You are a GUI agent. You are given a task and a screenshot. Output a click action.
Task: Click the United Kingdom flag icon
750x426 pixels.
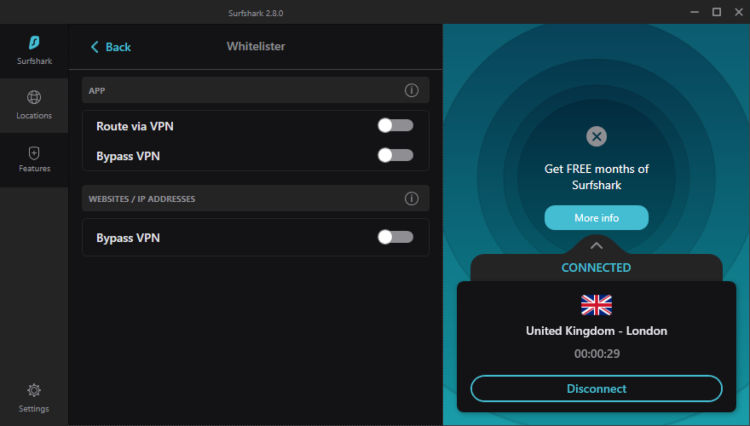596,305
